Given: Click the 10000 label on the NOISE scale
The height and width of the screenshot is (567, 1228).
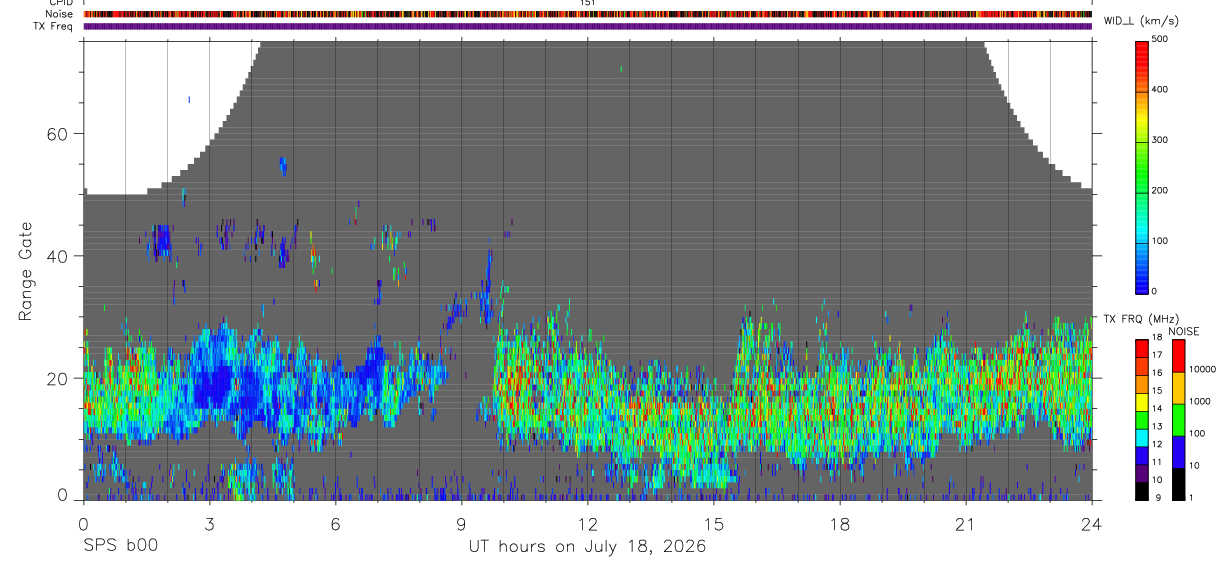Looking at the screenshot, I should [x=1203, y=369].
